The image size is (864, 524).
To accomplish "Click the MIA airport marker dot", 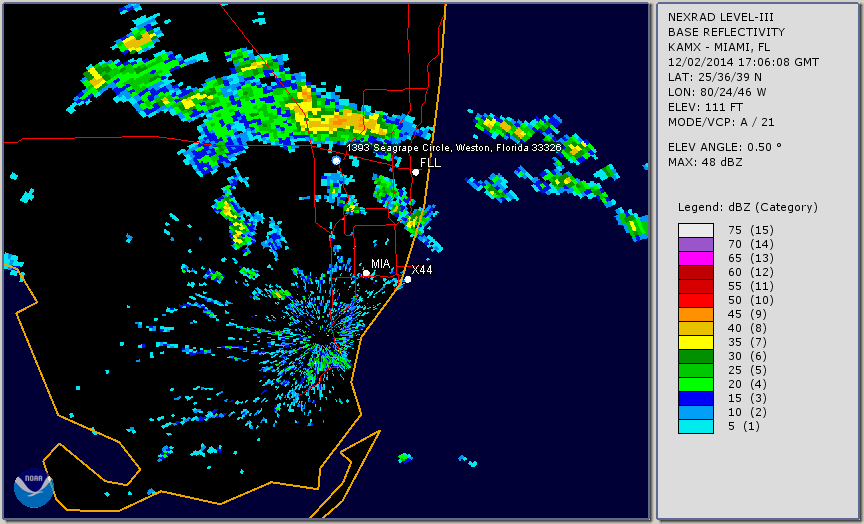I will click(366, 273).
